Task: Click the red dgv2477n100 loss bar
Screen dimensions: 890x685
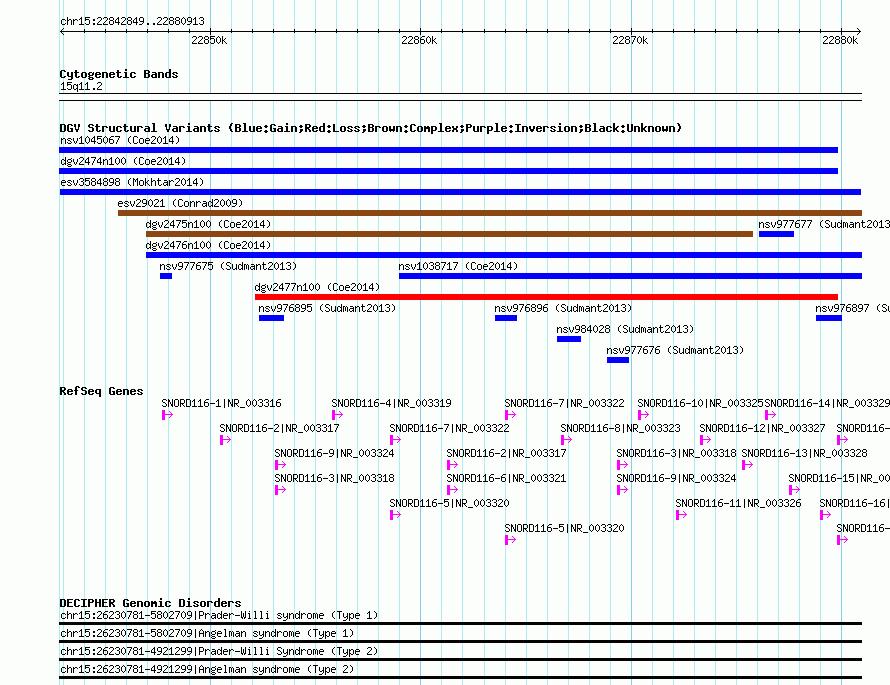Action: click(546, 297)
